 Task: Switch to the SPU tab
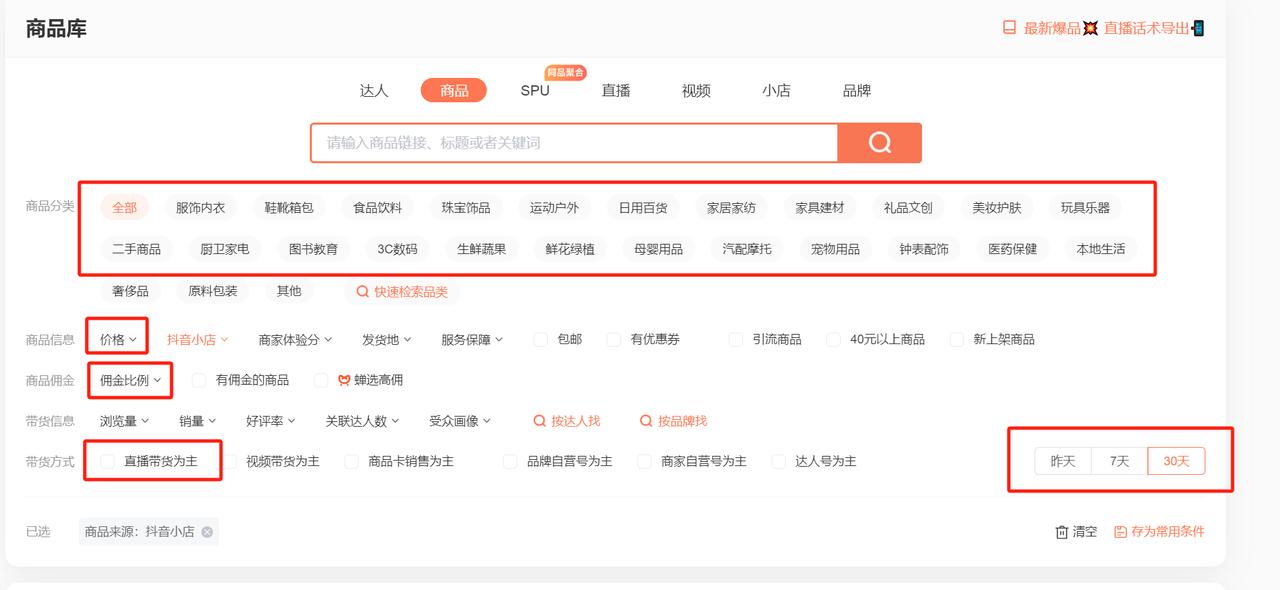click(534, 90)
